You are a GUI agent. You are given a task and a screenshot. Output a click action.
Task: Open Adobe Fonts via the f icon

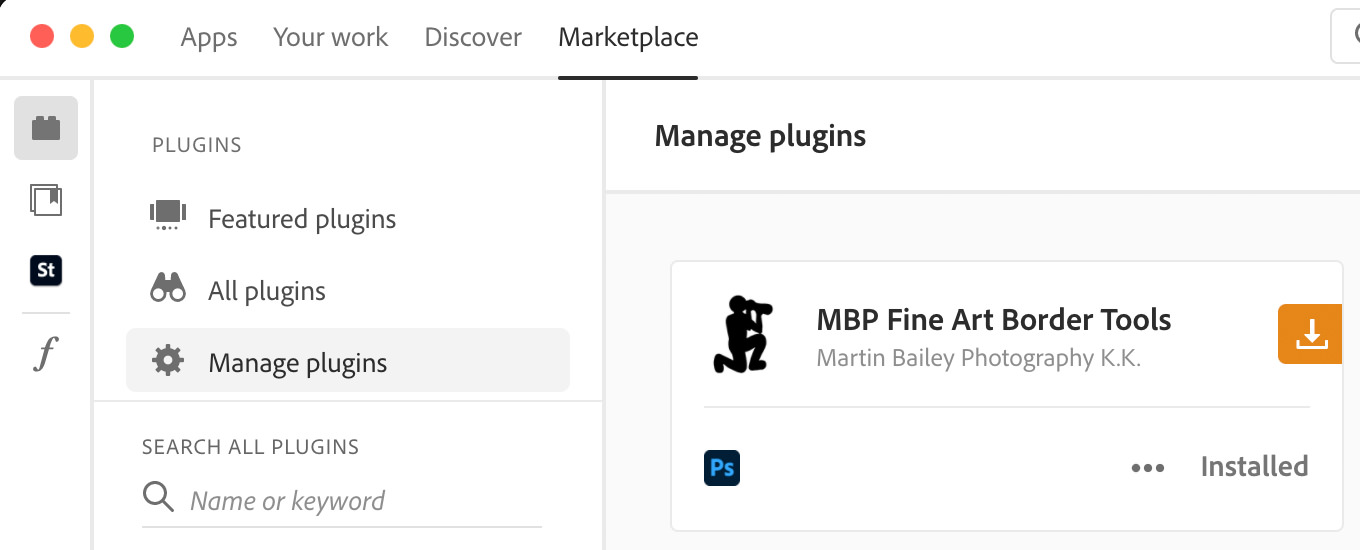pos(46,353)
